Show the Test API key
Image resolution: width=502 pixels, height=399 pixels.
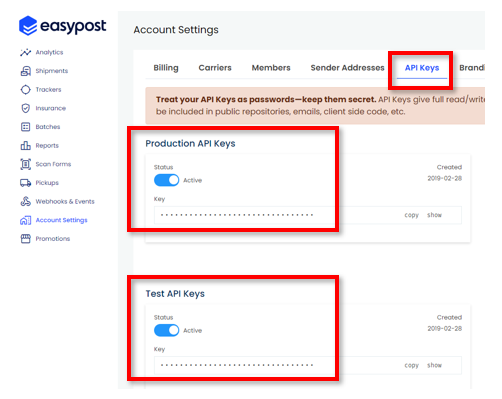pyautogui.click(x=434, y=365)
